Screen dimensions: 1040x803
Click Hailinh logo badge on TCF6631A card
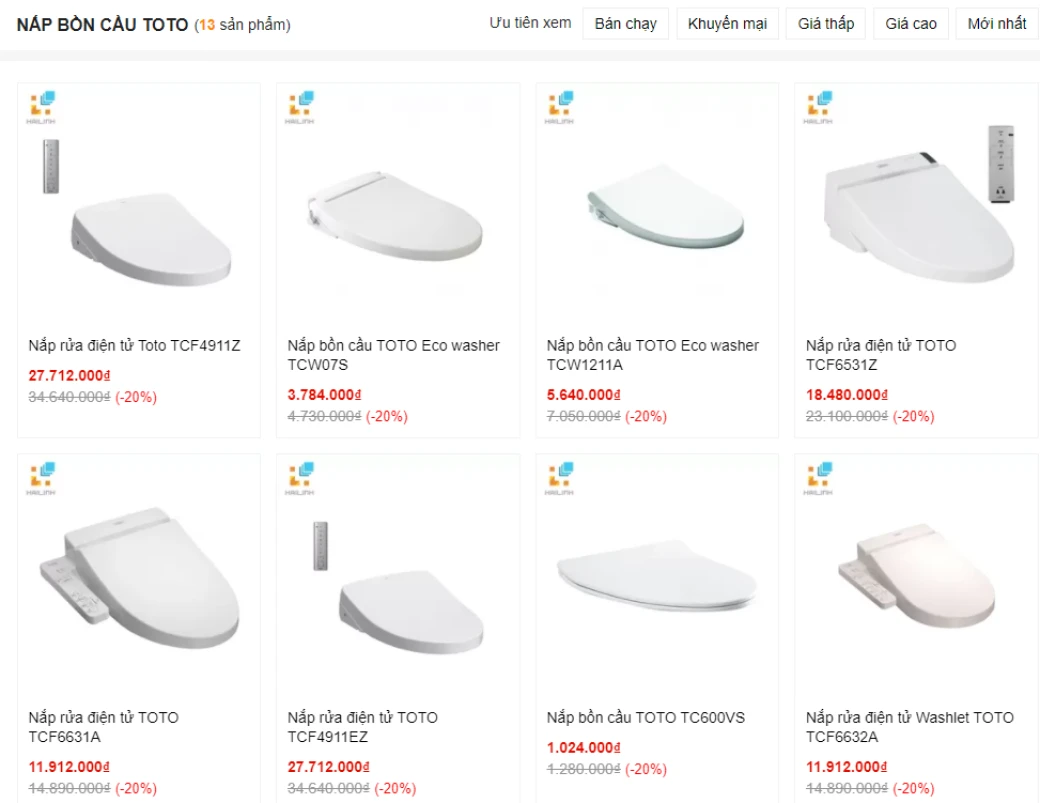coord(42,478)
